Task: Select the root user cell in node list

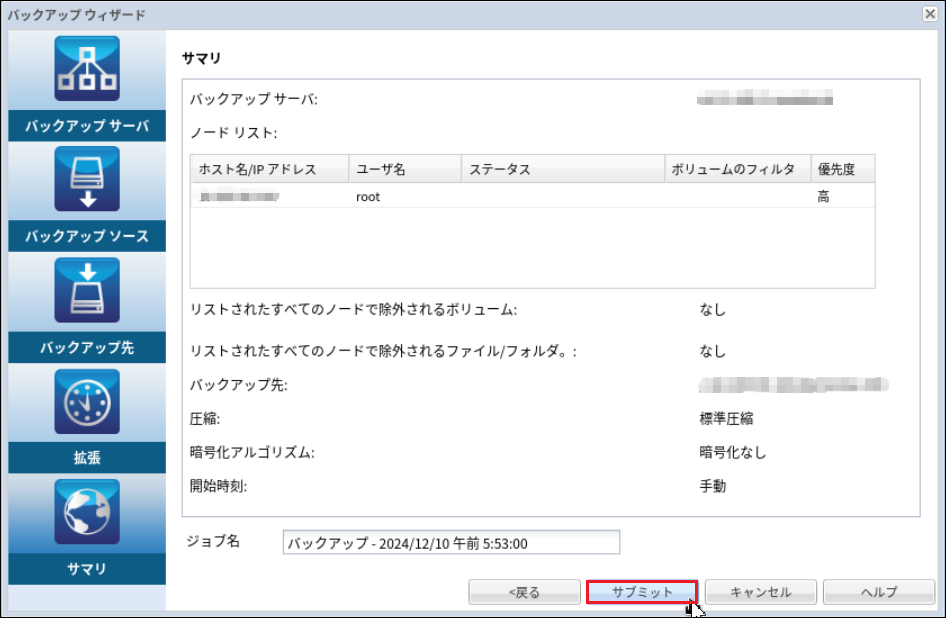Action: [368, 197]
